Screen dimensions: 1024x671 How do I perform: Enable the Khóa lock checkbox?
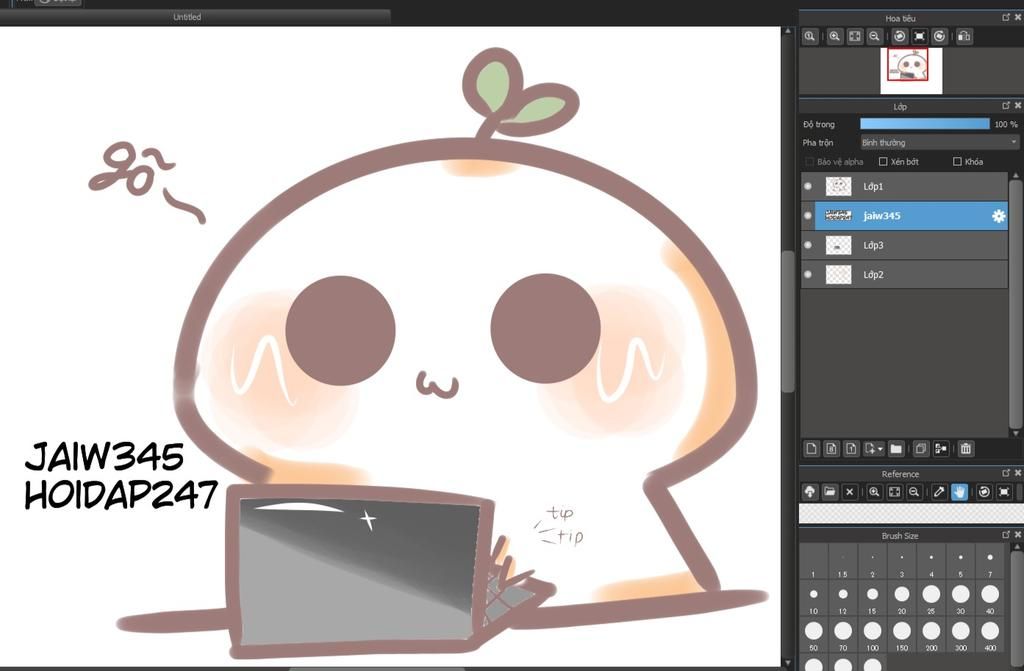point(957,161)
